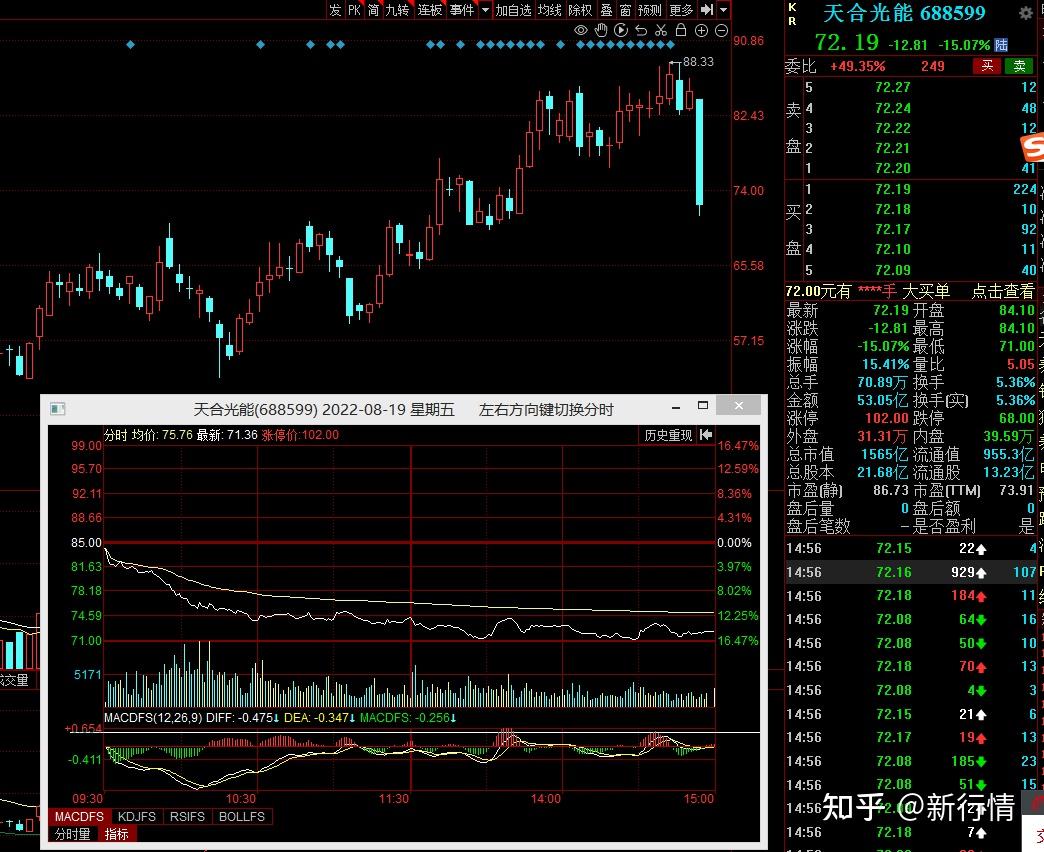Click the 跌停 68.00 value

(1017, 419)
